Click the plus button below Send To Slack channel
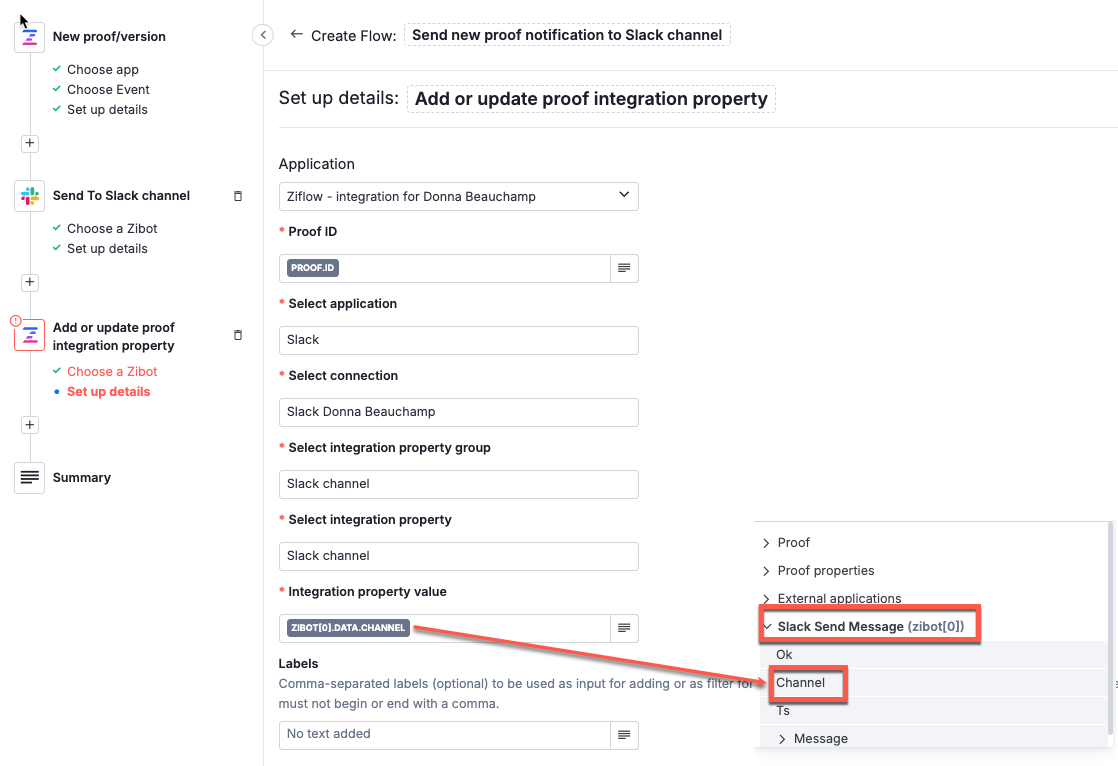The image size is (1118, 766). 29,282
